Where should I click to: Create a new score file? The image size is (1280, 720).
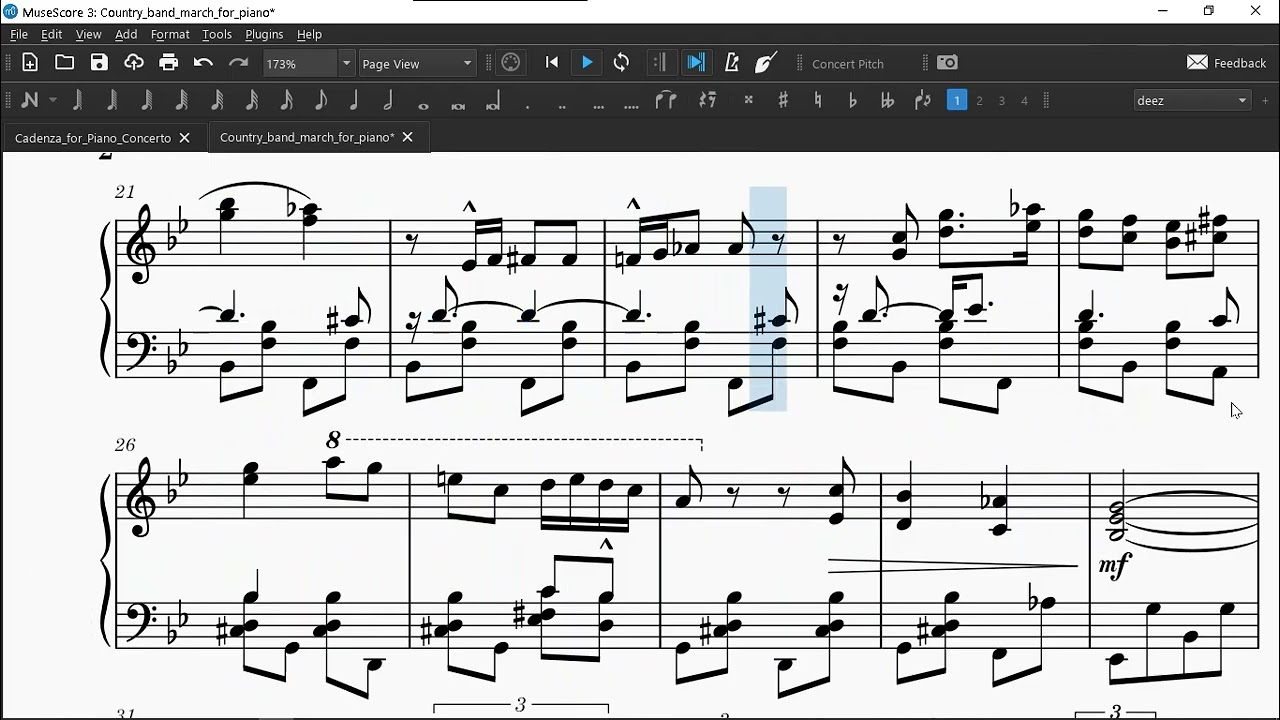[30, 63]
